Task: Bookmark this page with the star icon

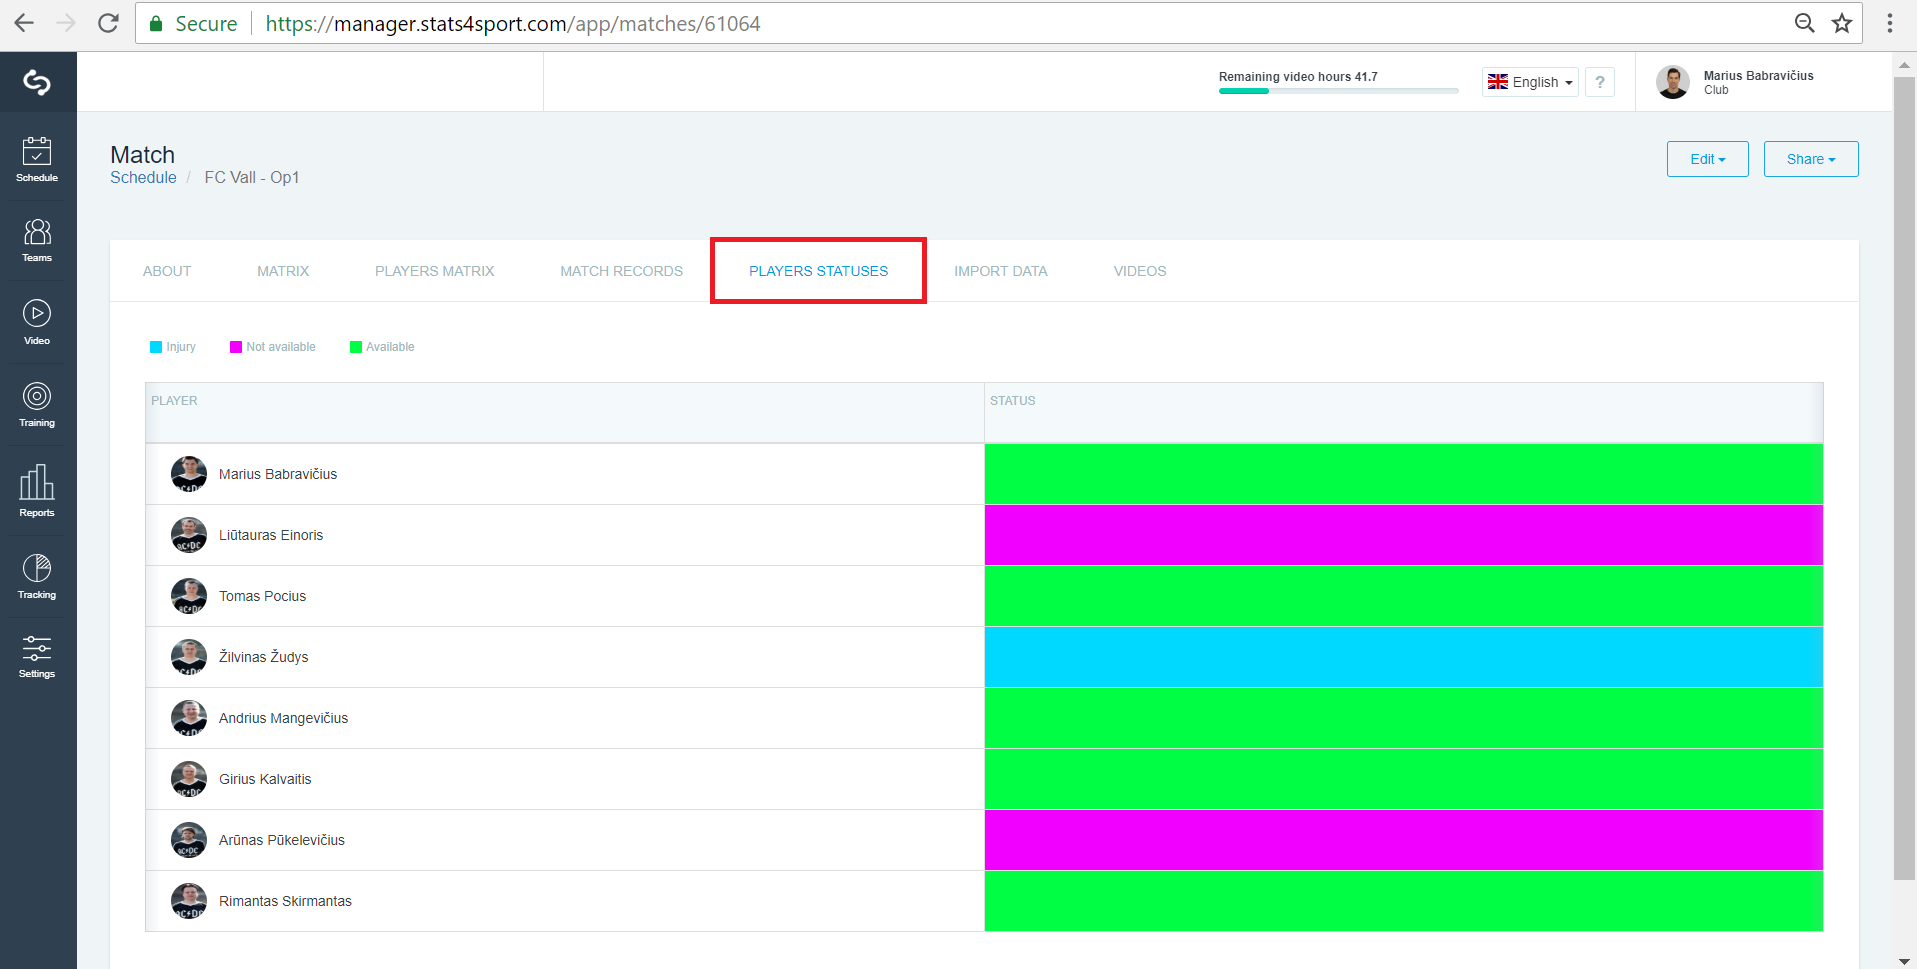Action: (1842, 23)
